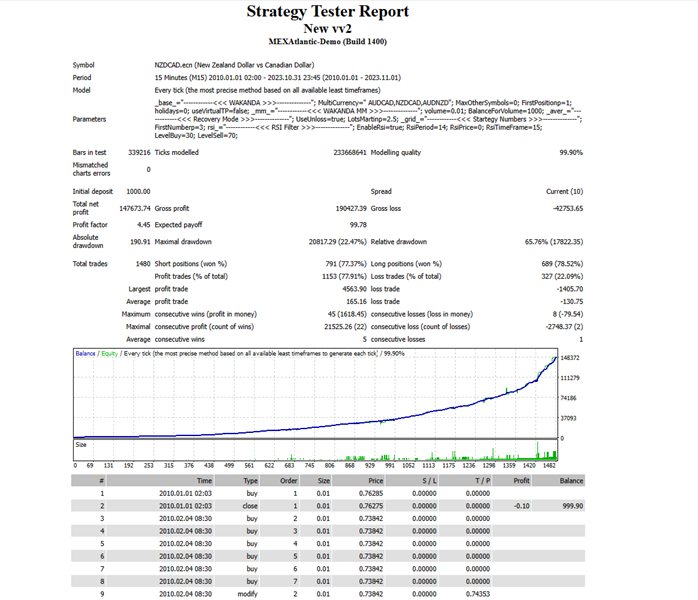Click the "Price" column header

click(376, 481)
